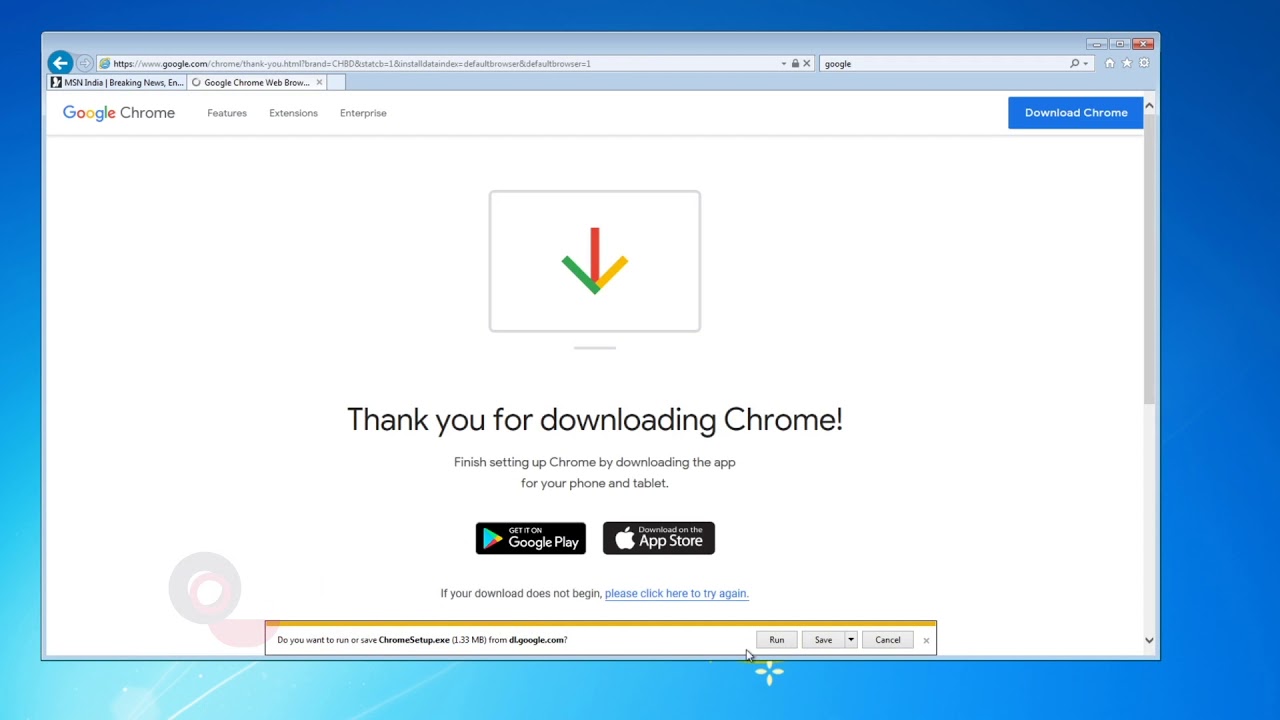Click the page scrollbar up arrow
The image size is (1280, 720).
(1149, 106)
